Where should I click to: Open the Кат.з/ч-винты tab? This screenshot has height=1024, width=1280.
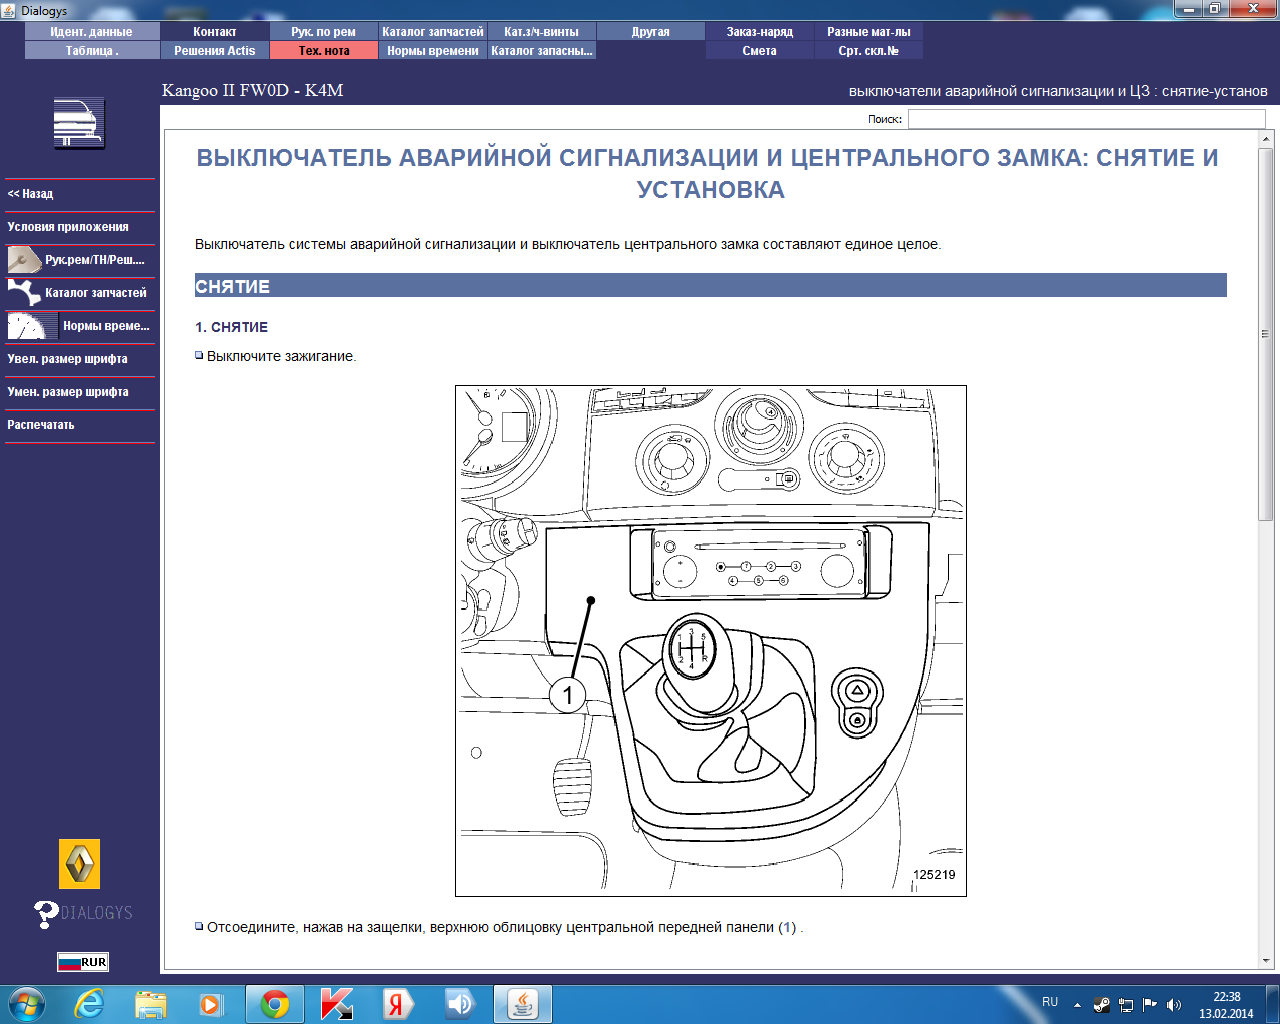pyautogui.click(x=542, y=32)
